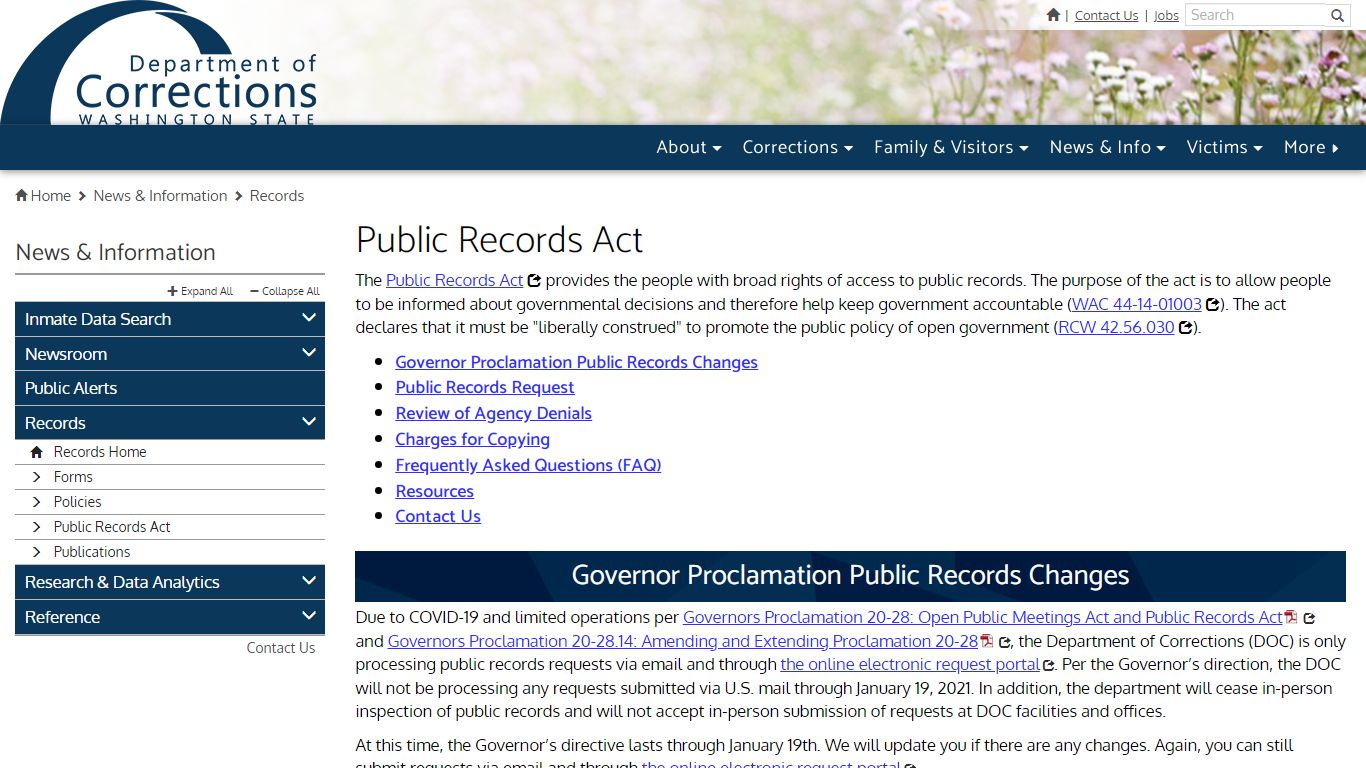The width and height of the screenshot is (1366, 768).
Task: Open Governors Proclamation 20-28 Open Public Meetings link
Action: tap(982, 617)
